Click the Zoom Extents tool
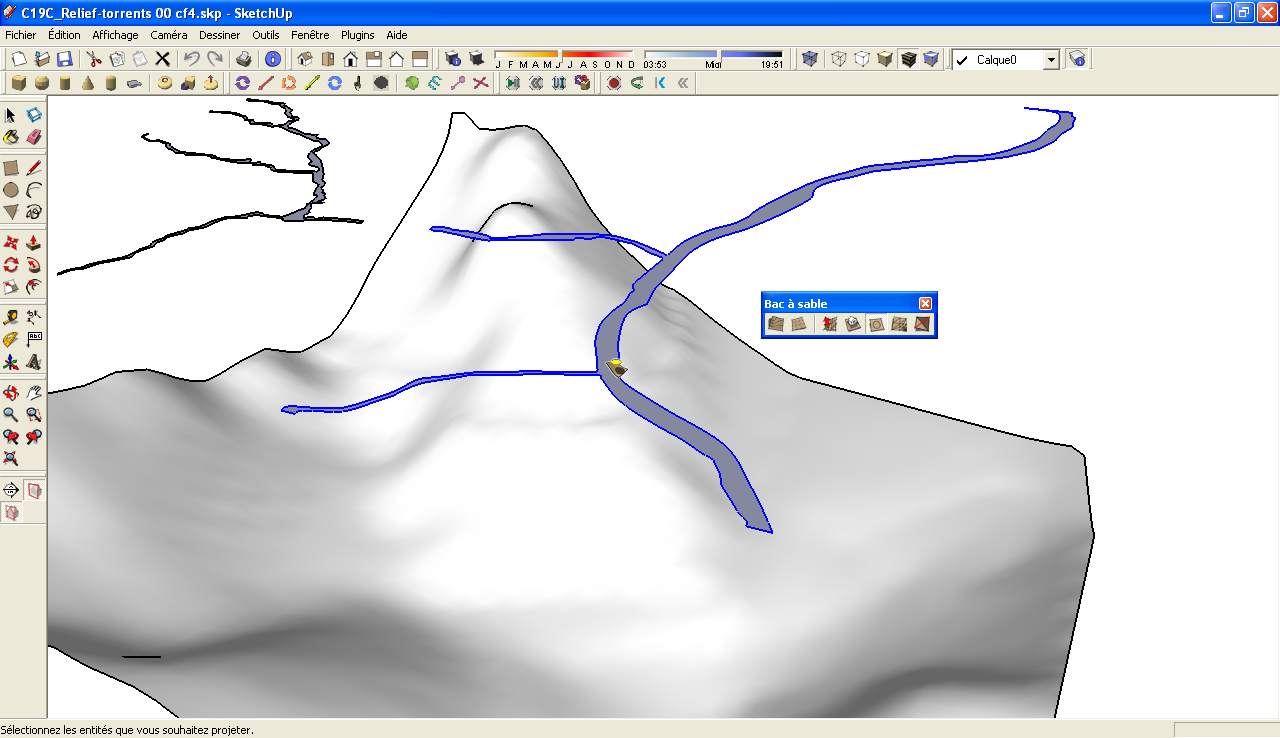This screenshot has width=1280, height=738. click(x=11, y=459)
